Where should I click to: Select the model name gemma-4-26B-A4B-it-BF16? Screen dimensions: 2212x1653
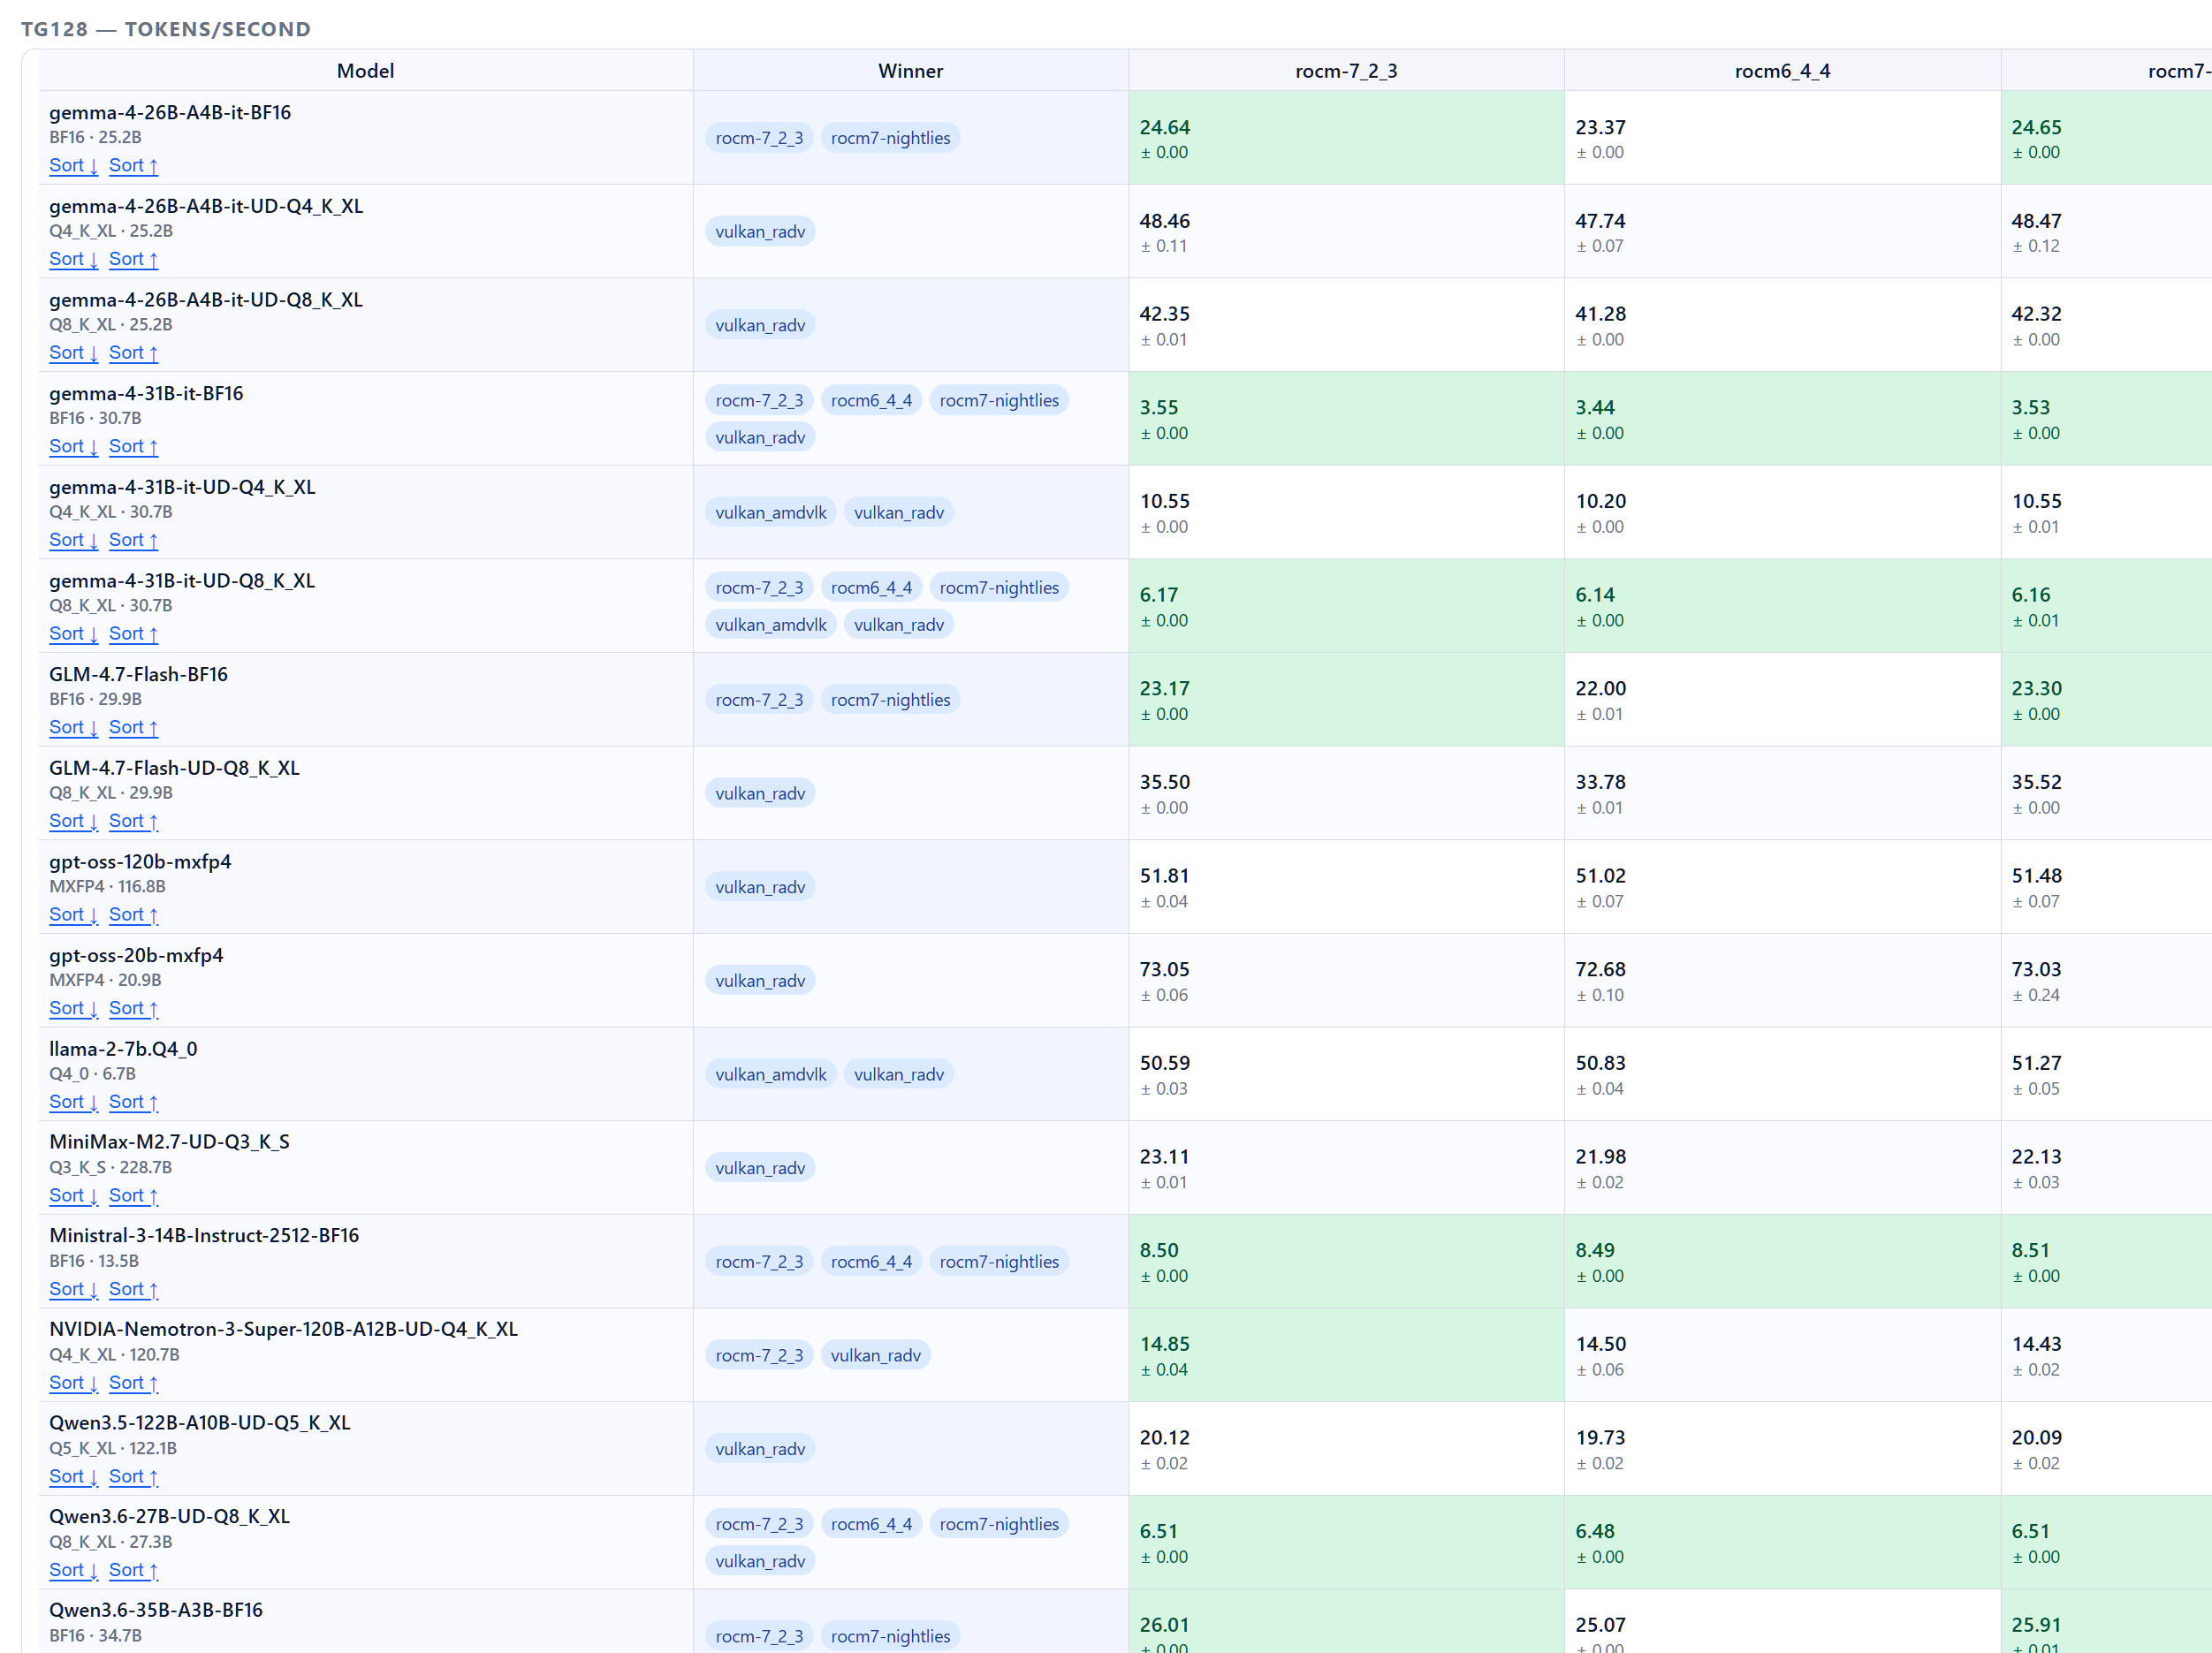coord(170,113)
